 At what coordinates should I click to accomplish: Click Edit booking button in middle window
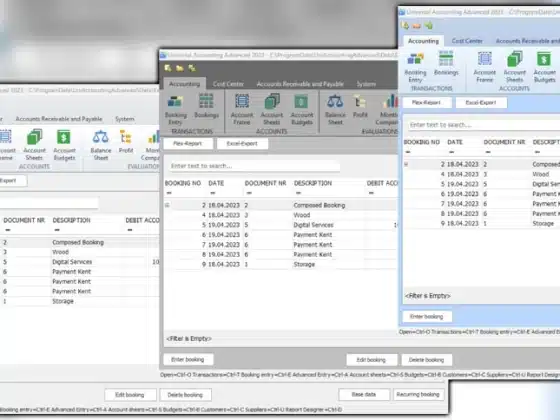(x=371, y=360)
